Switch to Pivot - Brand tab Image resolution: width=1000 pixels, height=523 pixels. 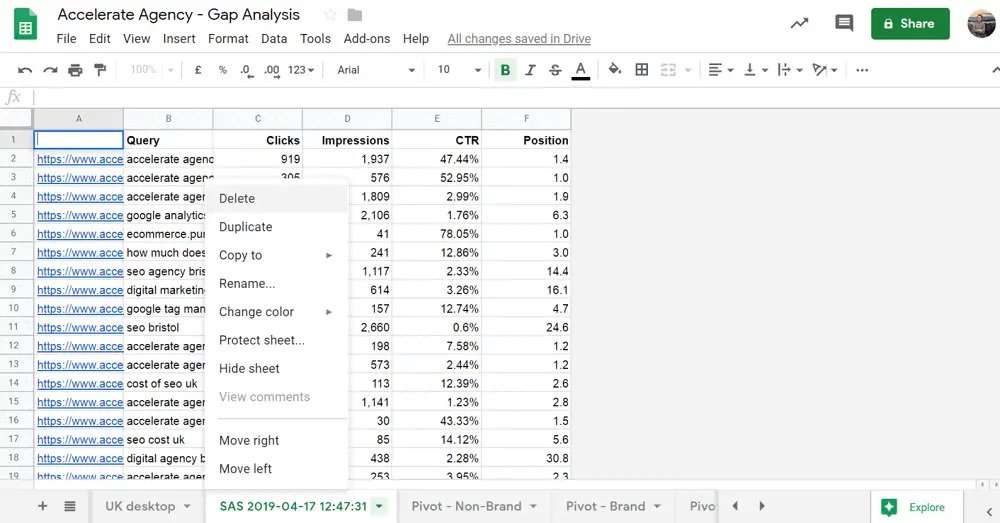tap(606, 506)
